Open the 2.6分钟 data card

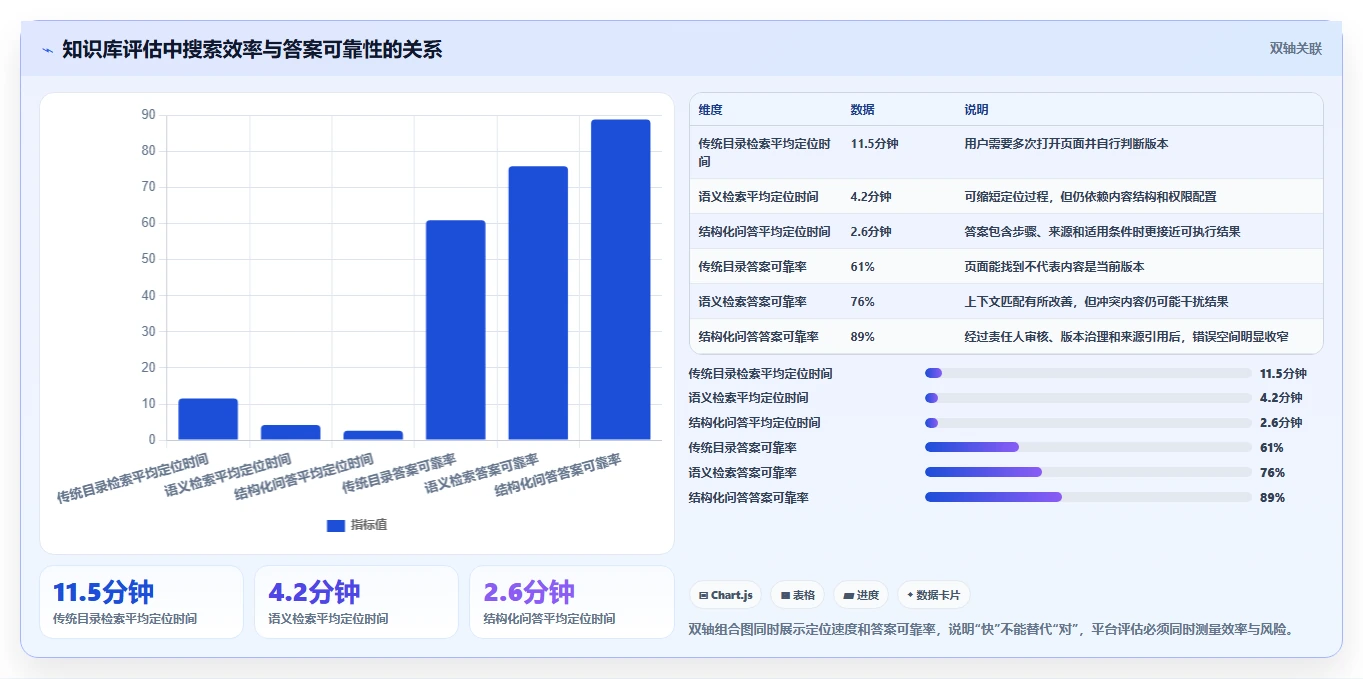(572, 602)
